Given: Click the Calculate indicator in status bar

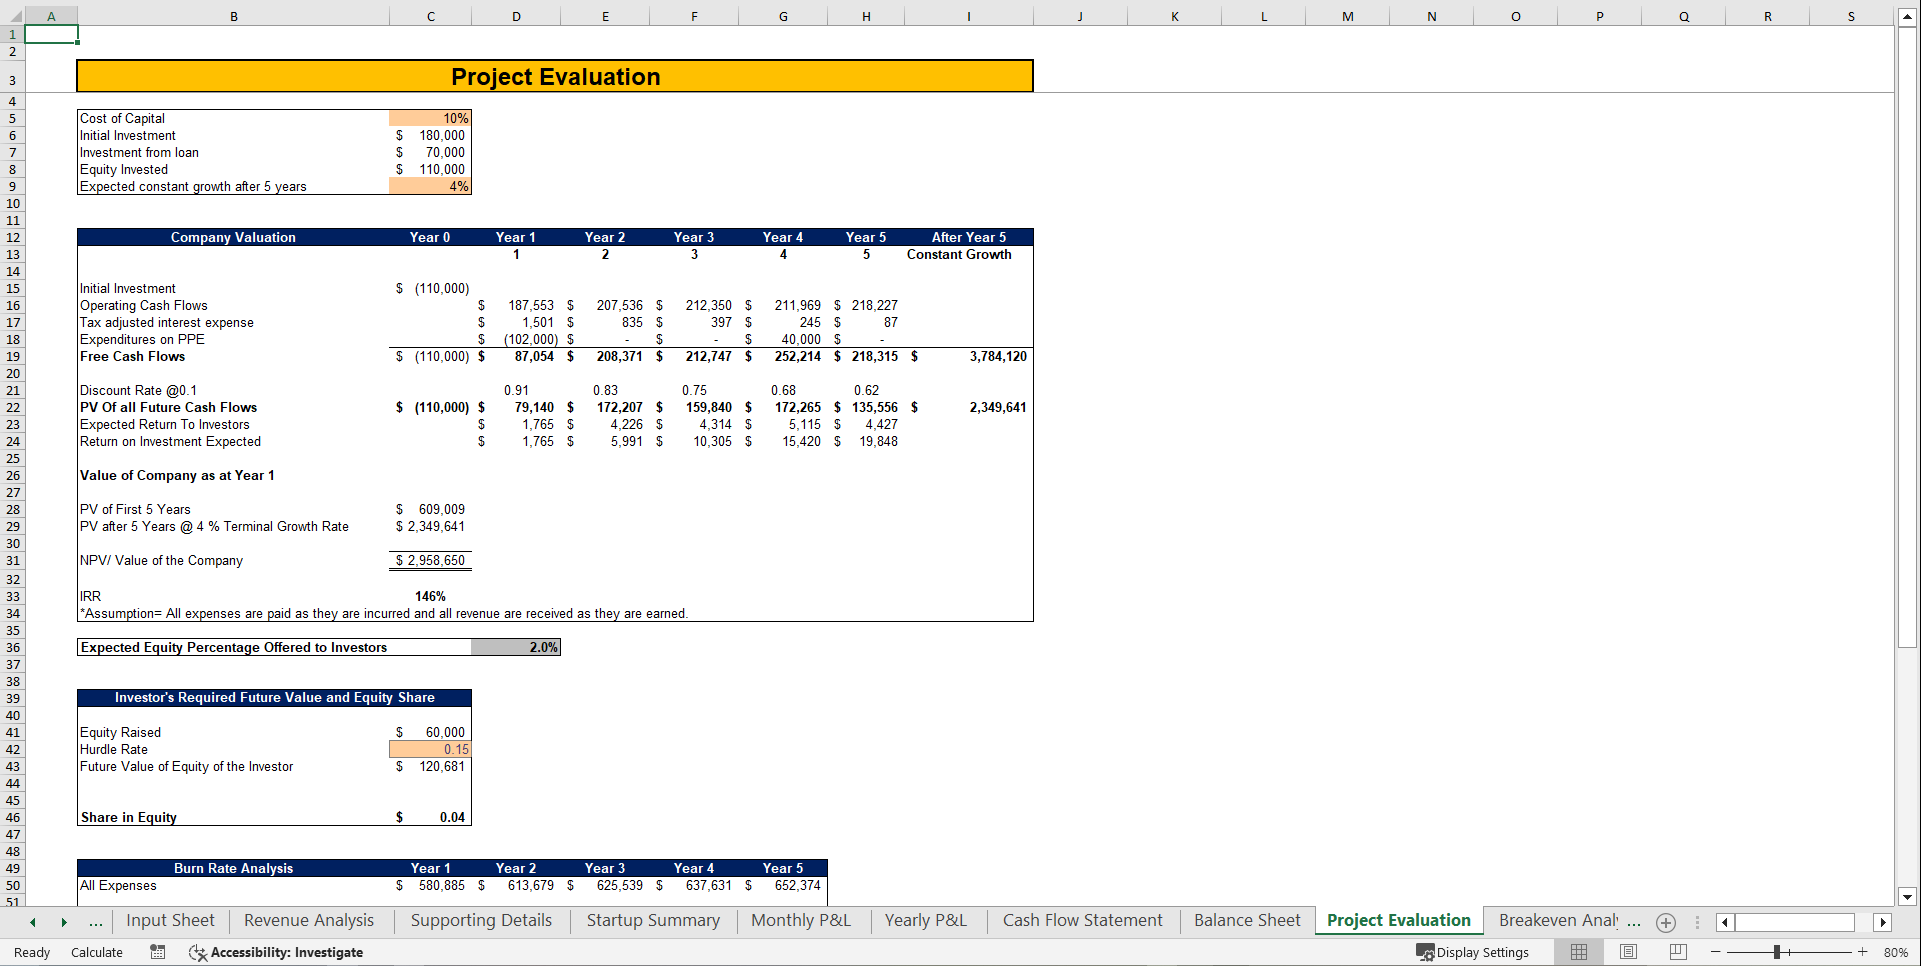Looking at the screenshot, I should point(96,952).
